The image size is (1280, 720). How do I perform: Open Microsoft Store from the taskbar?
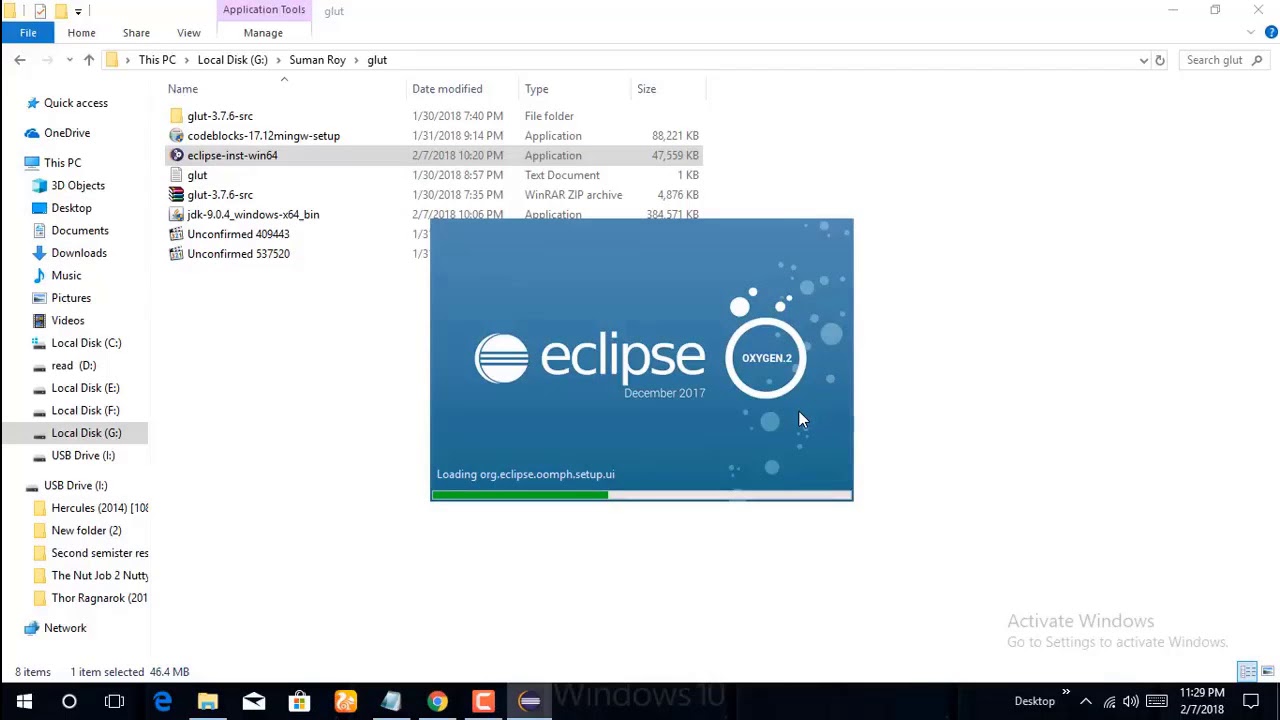coord(299,701)
